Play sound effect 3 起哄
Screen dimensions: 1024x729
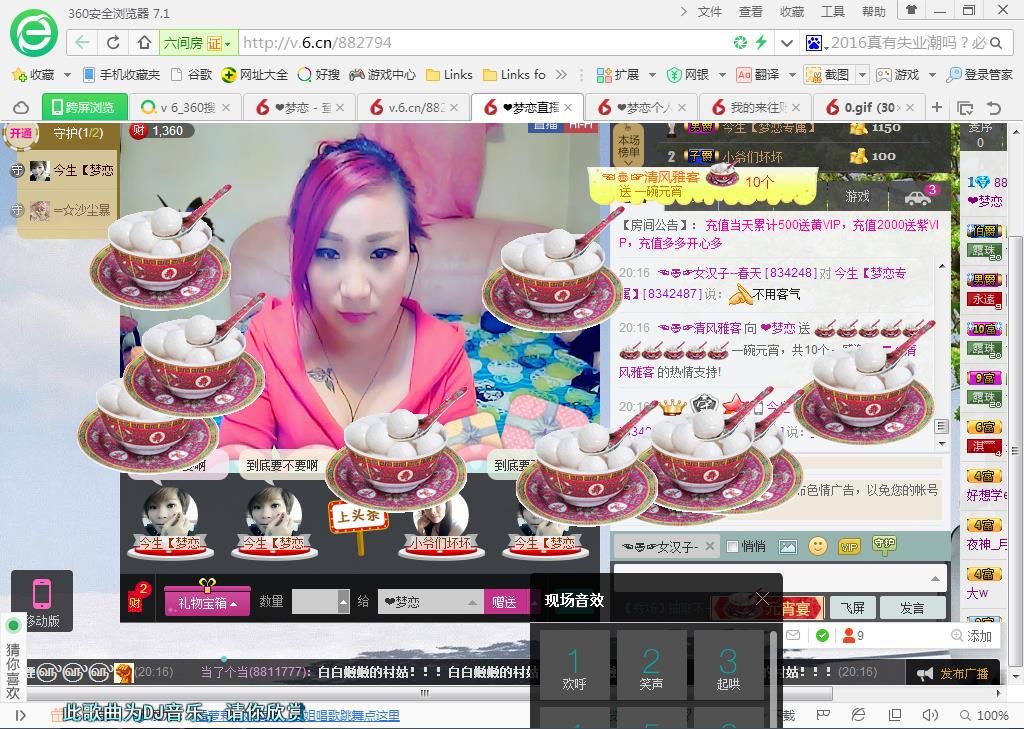[728, 665]
